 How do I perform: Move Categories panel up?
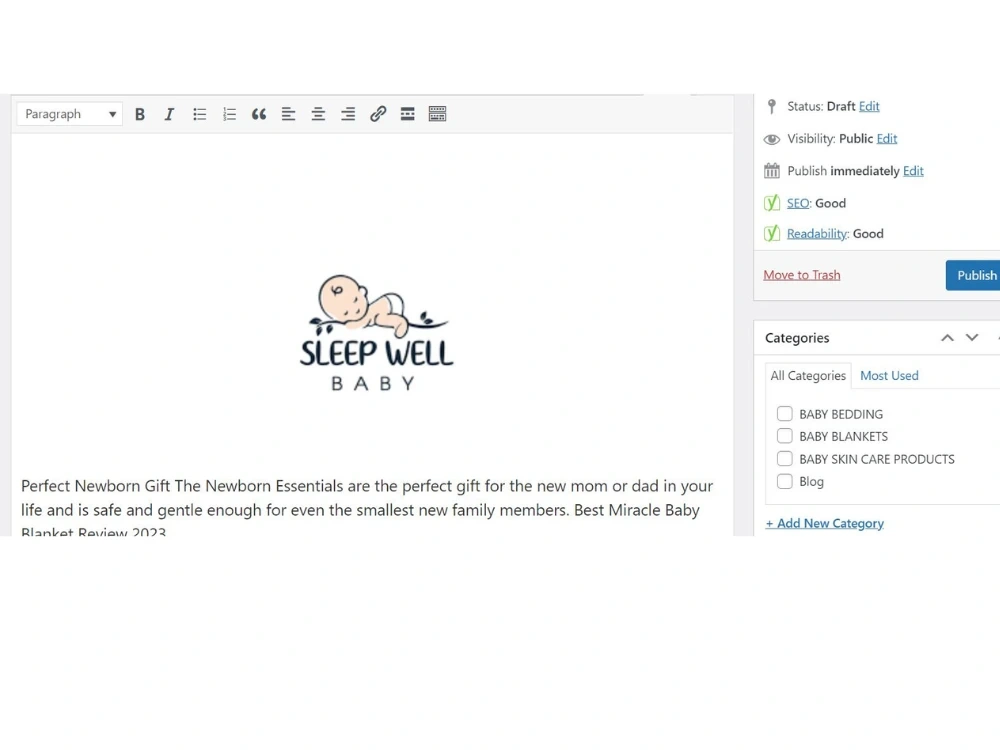click(x=948, y=338)
